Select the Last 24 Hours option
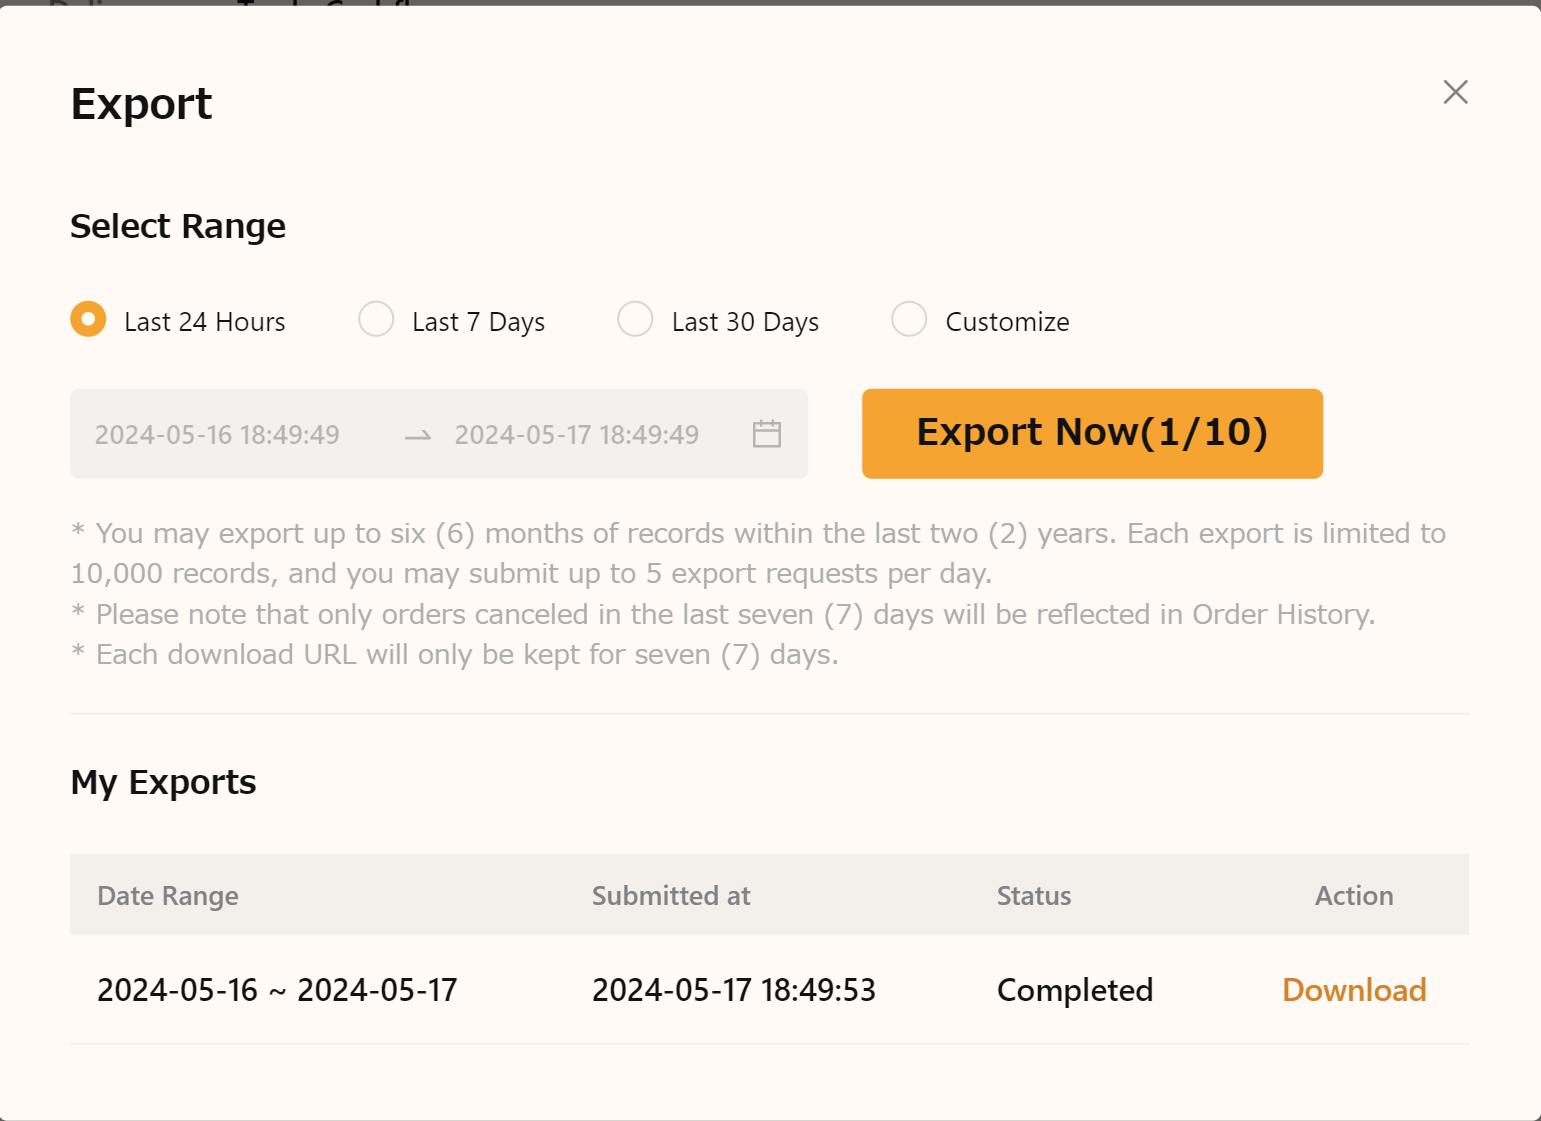Image resolution: width=1541 pixels, height=1121 pixels. click(x=88, y=320)
